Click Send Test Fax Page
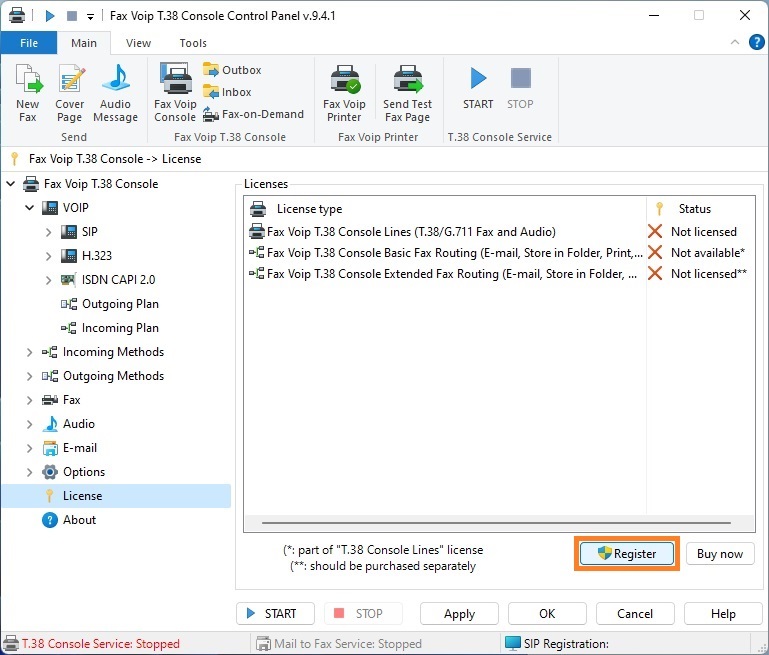This screenshot has width=769, height=655. coord(408,93)
